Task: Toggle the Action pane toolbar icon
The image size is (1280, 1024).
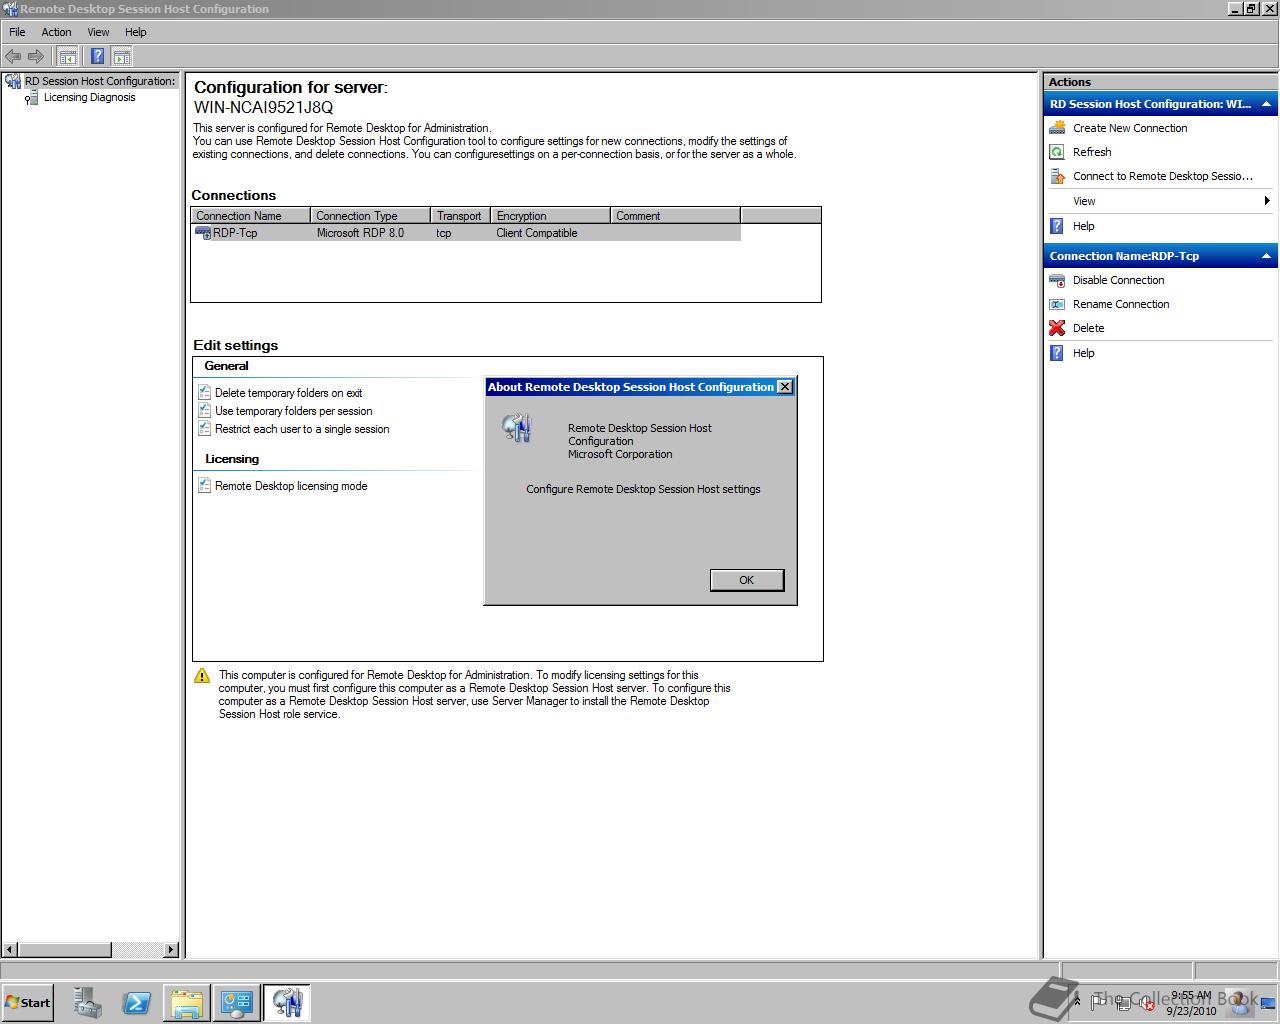Action: (122, 56)
